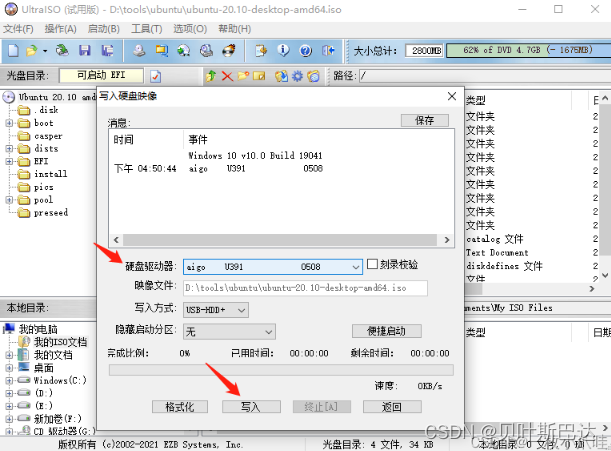
Task: Click the 路径 path field
Action: pyautogui.click(x=485, y=76)
